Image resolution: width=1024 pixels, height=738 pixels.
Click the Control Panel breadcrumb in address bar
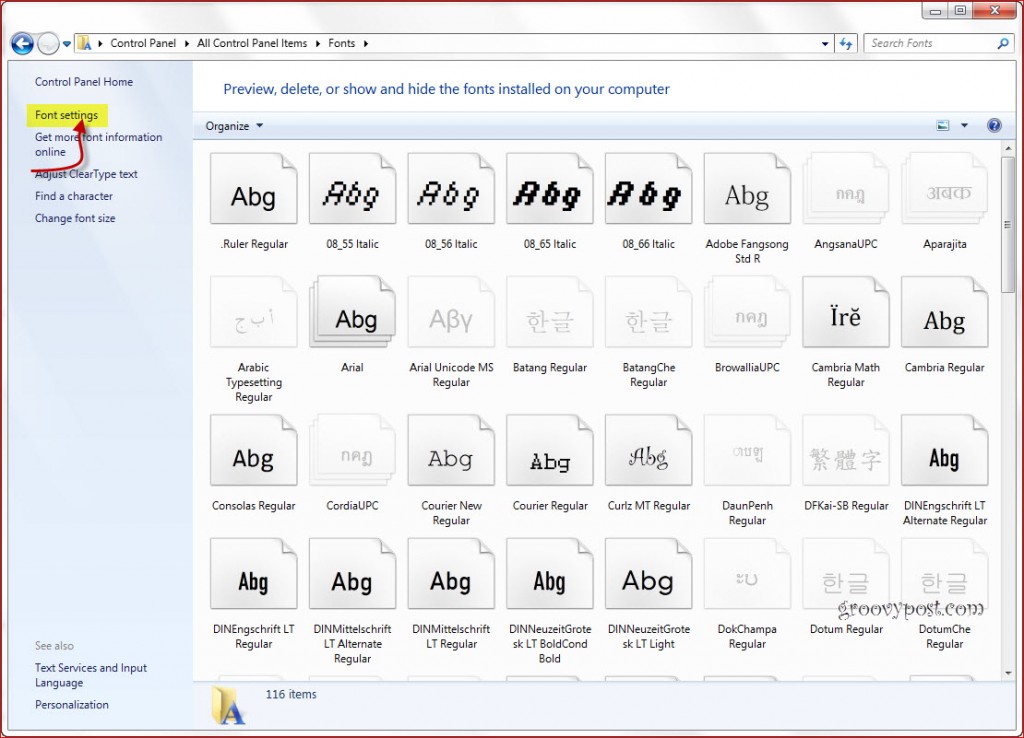coord(142,44)
